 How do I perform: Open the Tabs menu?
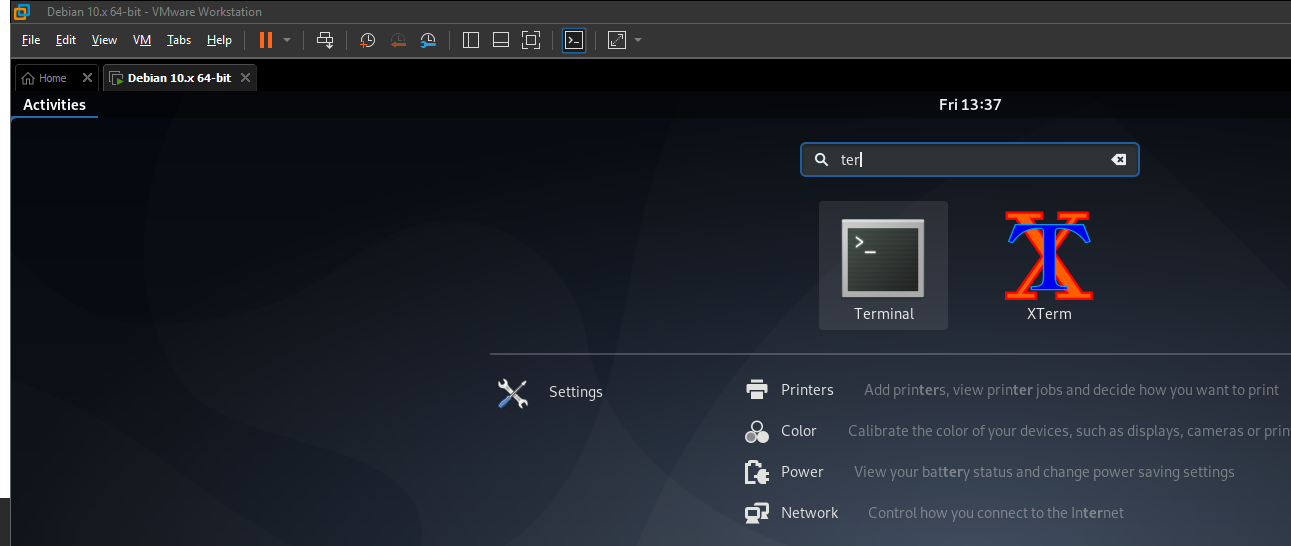[179, 40]
